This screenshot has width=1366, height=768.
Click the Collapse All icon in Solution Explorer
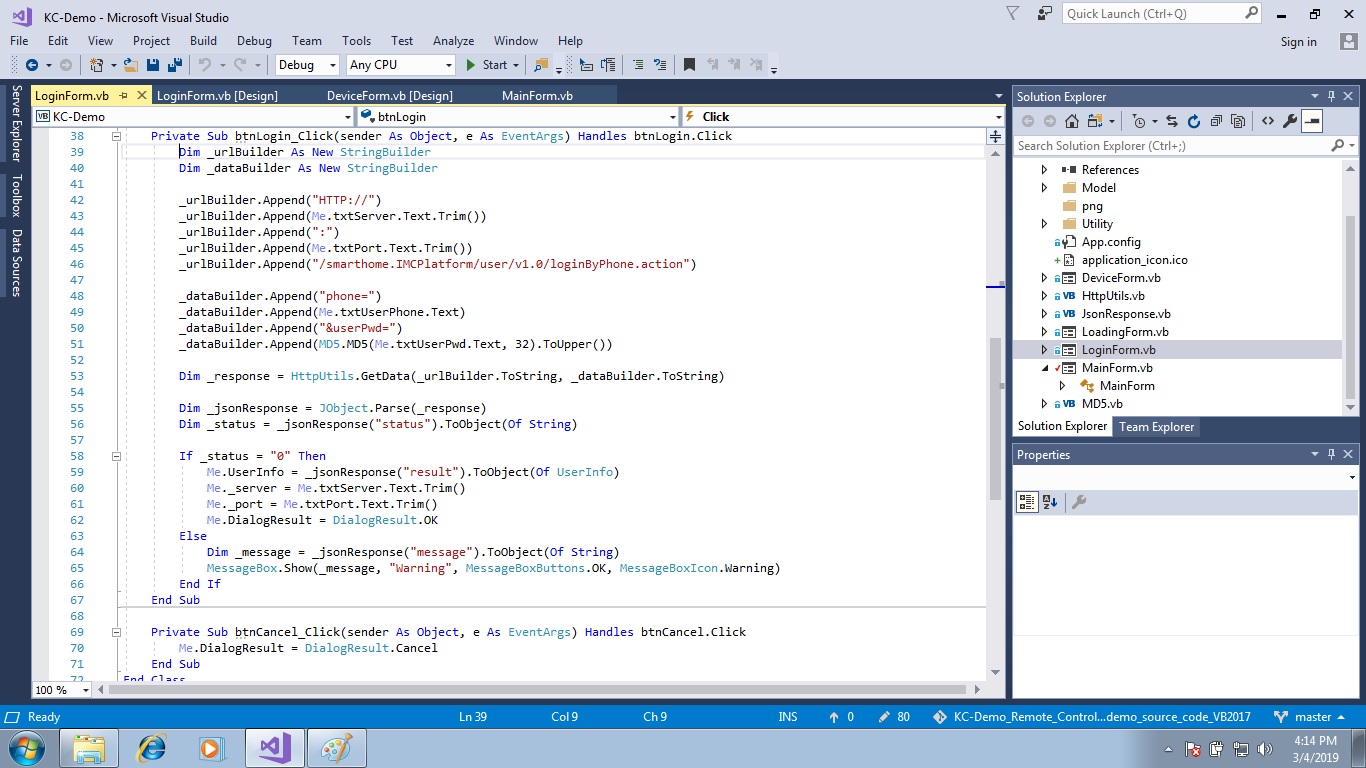(1215, 121)
